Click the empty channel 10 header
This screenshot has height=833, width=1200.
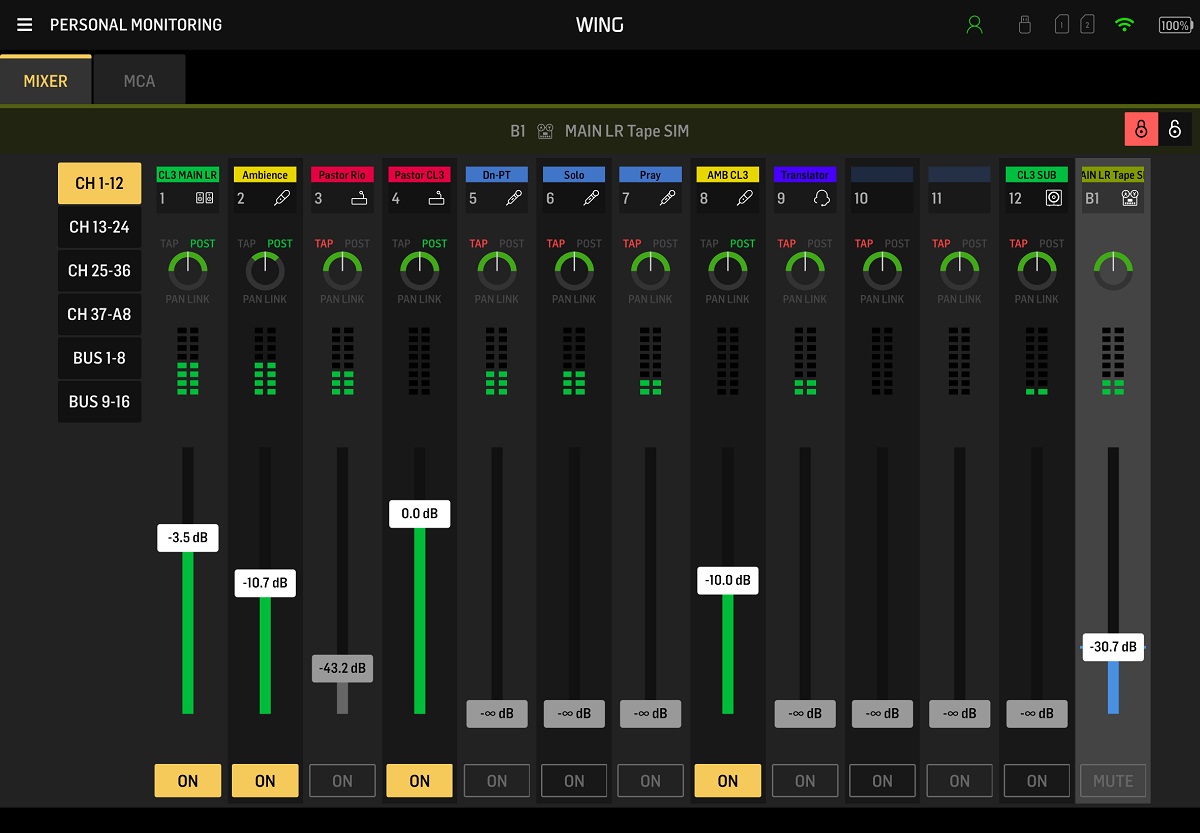click(x=882, y=188)
